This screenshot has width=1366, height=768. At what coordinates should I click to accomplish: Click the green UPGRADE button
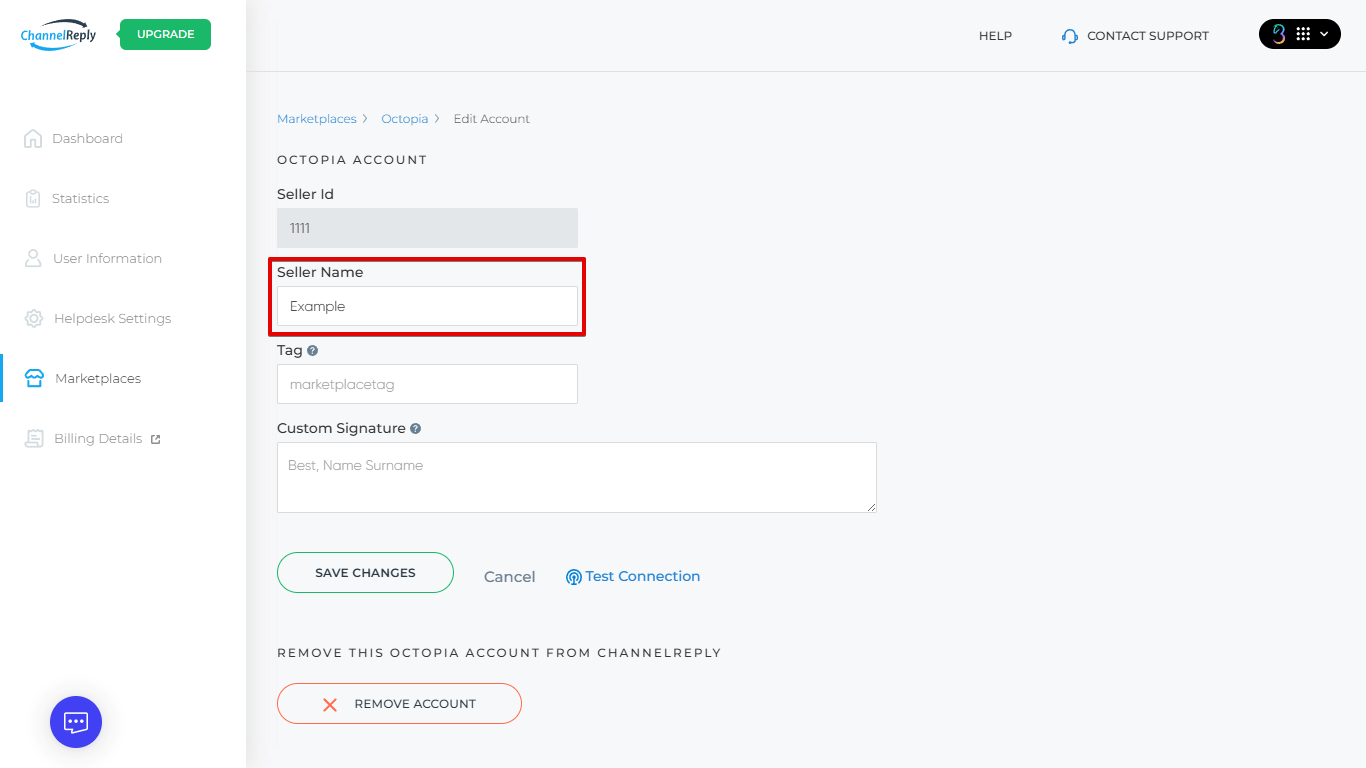click(x=165, y=34)
